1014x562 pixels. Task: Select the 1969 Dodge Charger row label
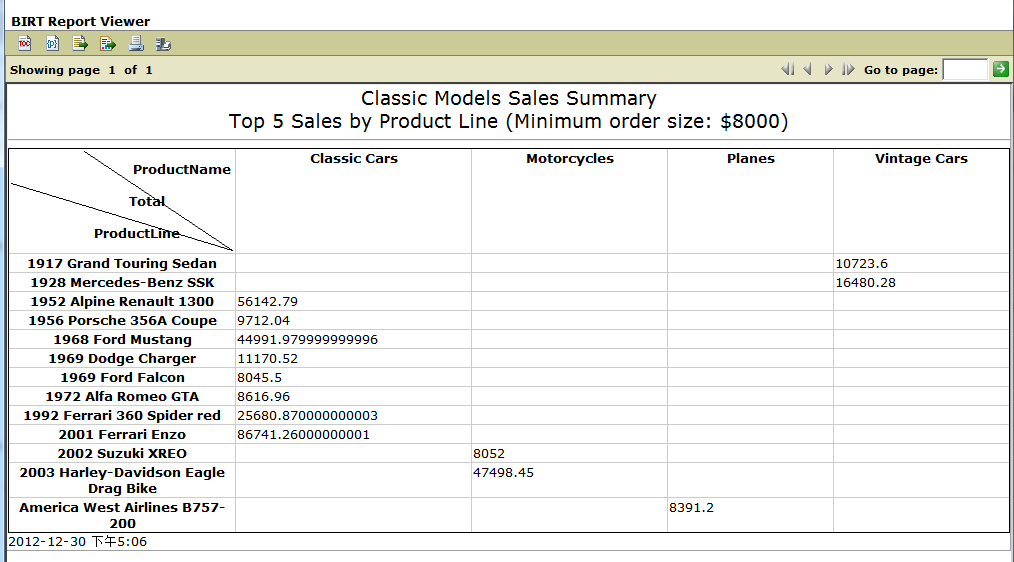[122, 358]
